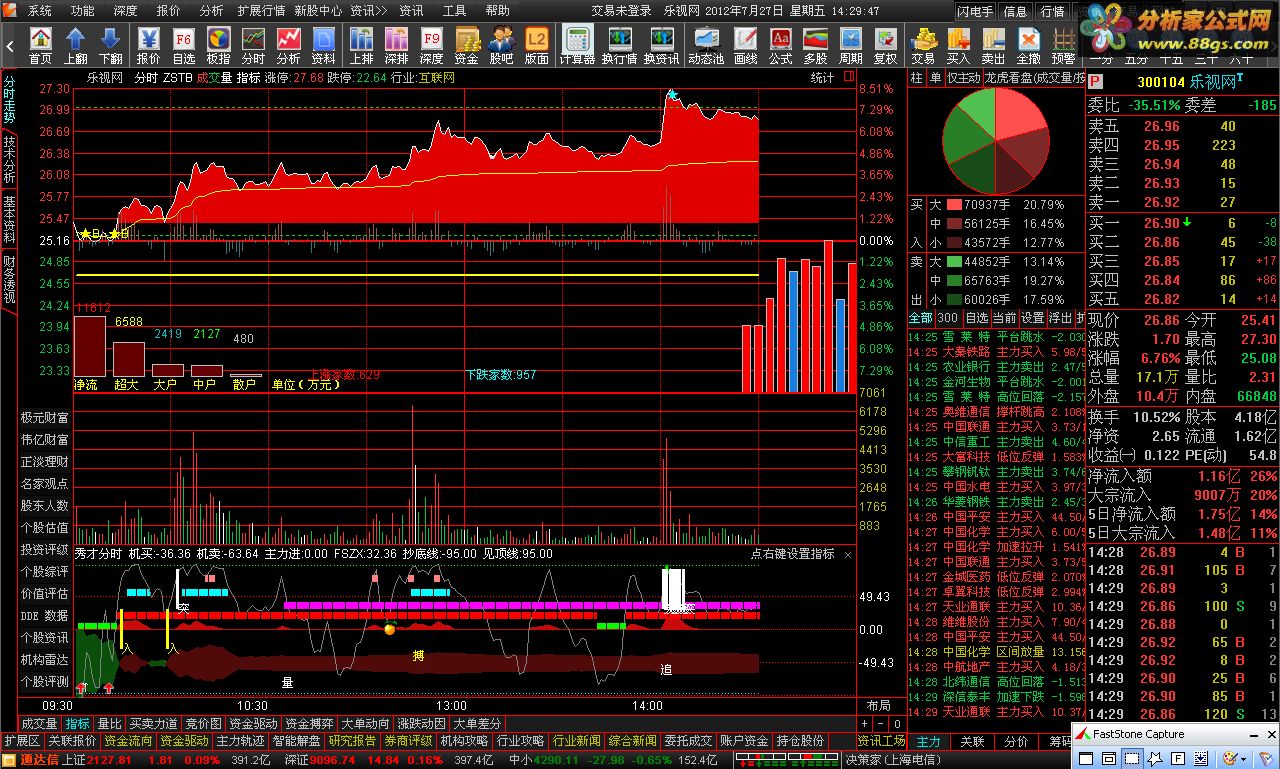Collapse the toolbar with left arrow
The image size is (1280, 769).
[x=10, y=46]
